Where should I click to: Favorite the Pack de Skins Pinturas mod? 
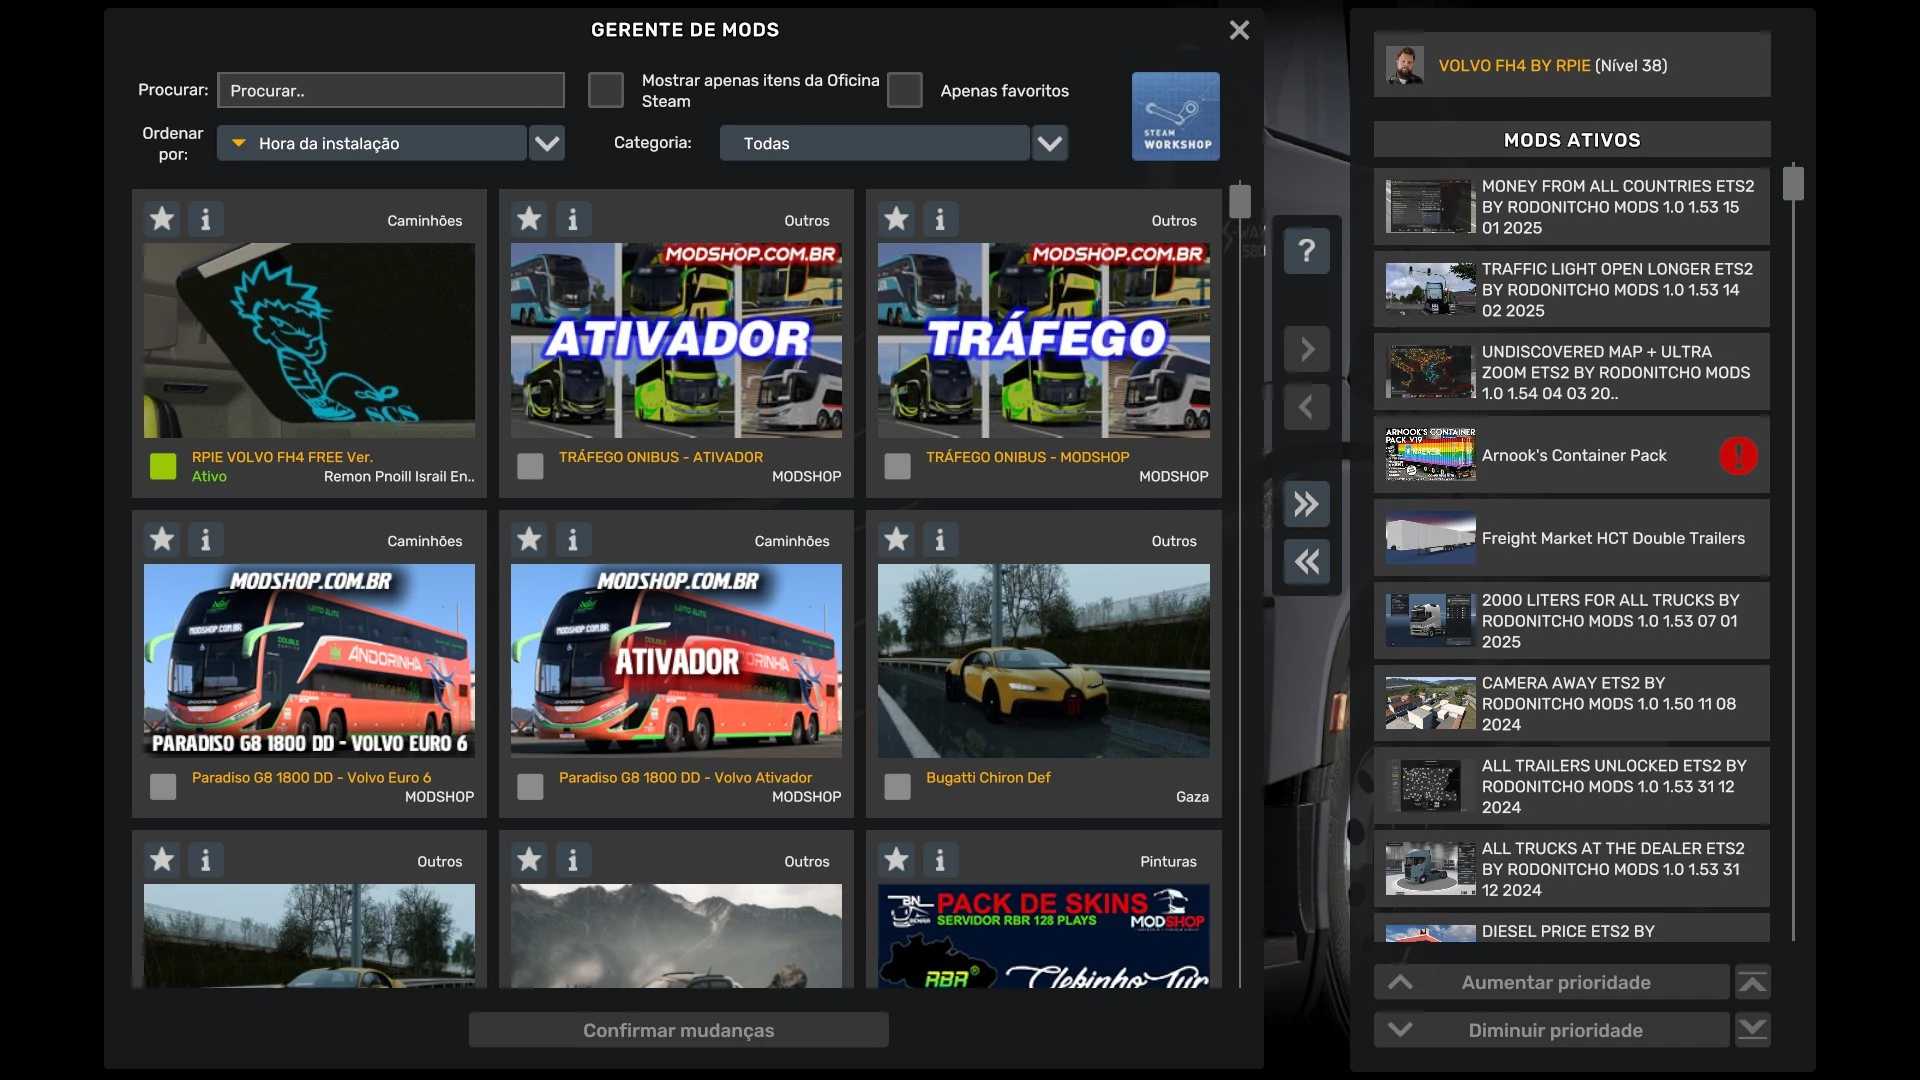click(896, 860)
